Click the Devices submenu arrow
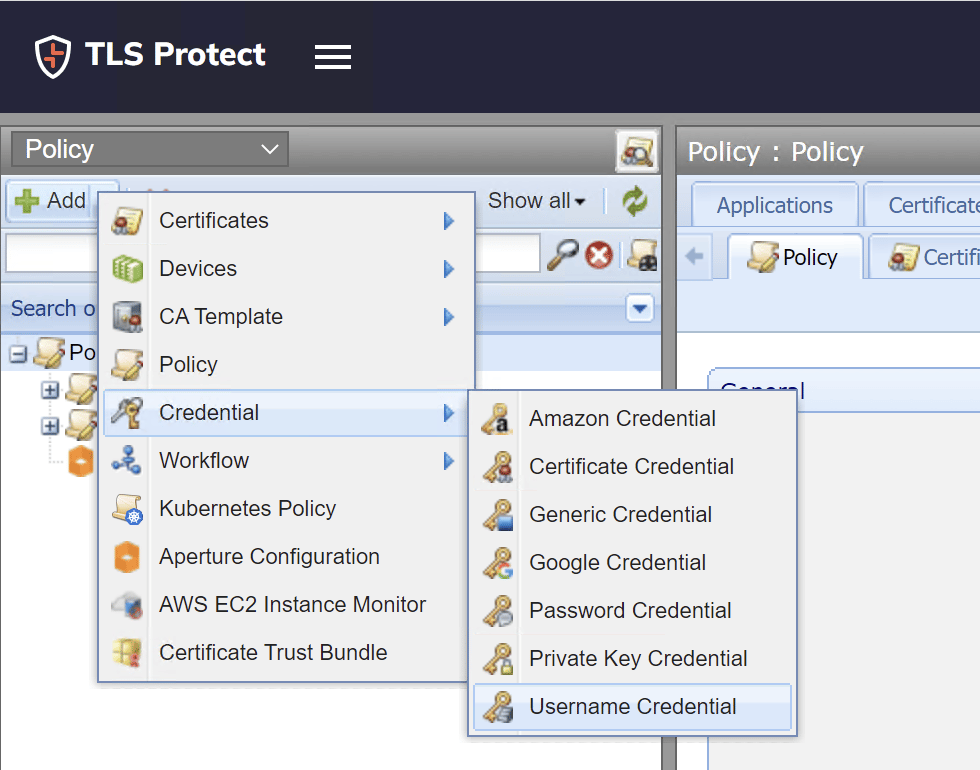 click(448, 269)
